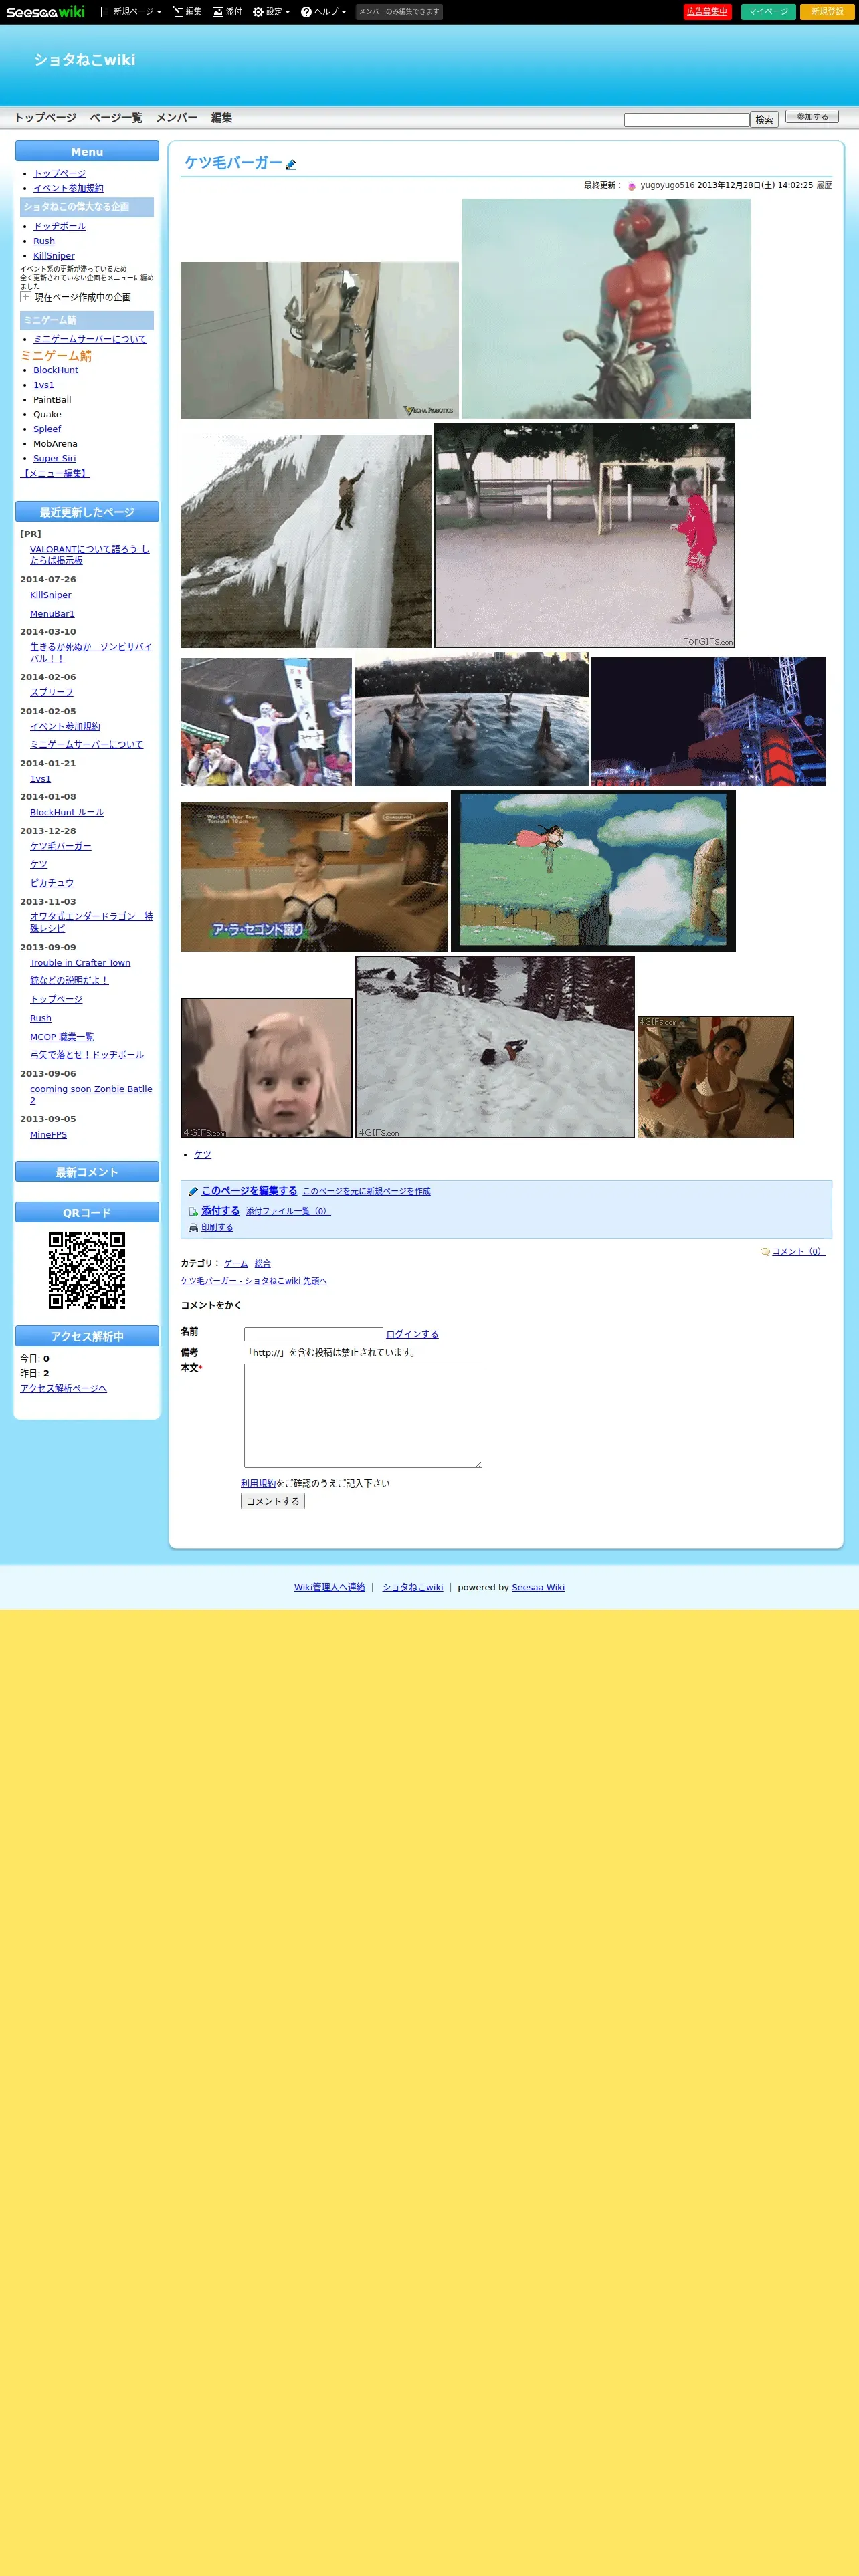Viewport: 859px width, 2576px height.
Task: Open the 新規ページ dropdown menu
Action: click(131, 12)
